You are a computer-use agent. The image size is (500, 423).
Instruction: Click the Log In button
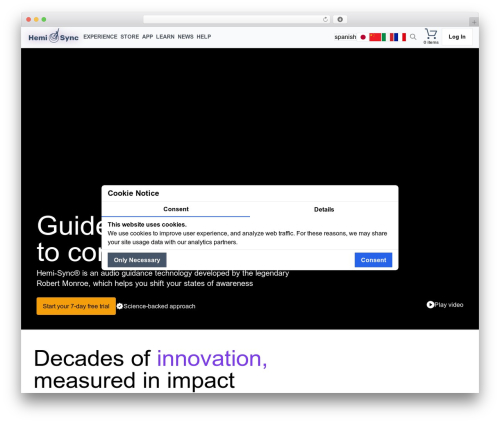[457, 37]
